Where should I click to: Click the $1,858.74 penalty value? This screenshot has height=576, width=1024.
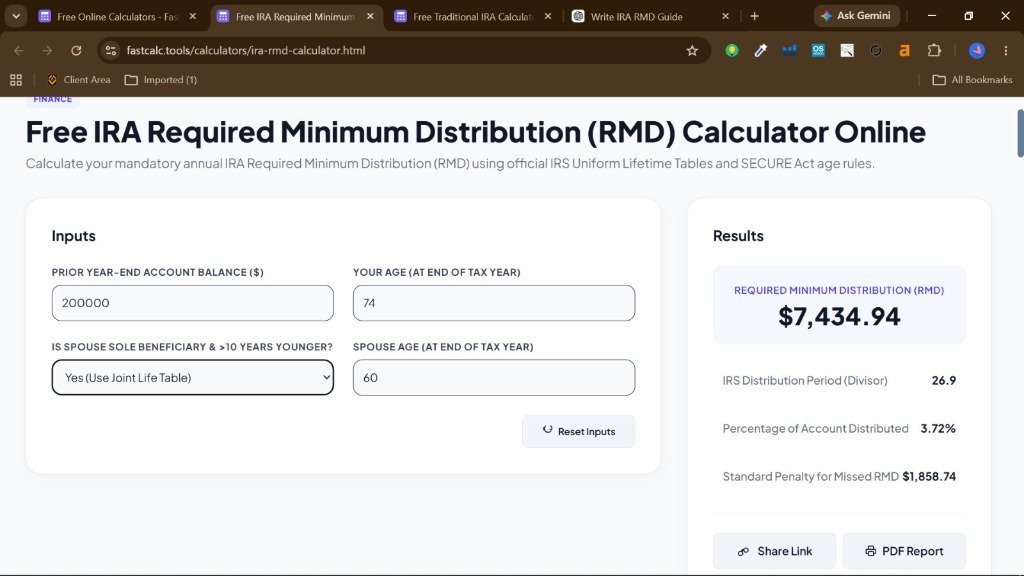(929, 477)
